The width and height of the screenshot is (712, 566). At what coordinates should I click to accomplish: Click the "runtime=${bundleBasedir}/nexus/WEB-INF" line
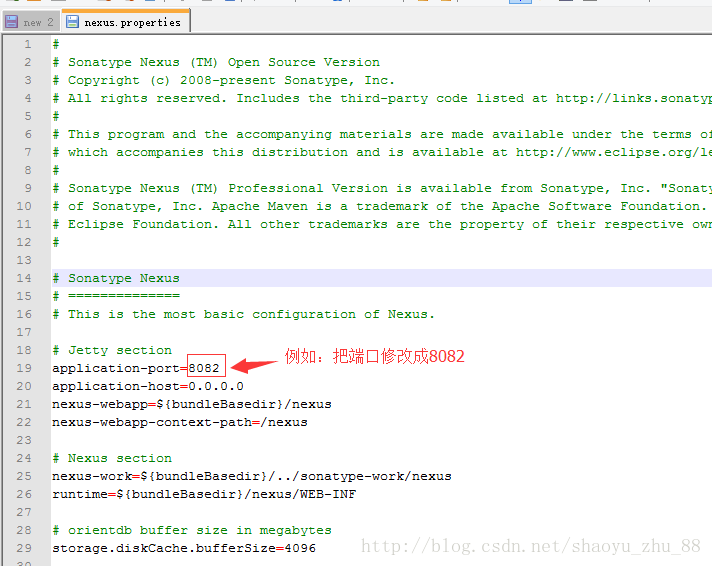click(x=204, y=494)
